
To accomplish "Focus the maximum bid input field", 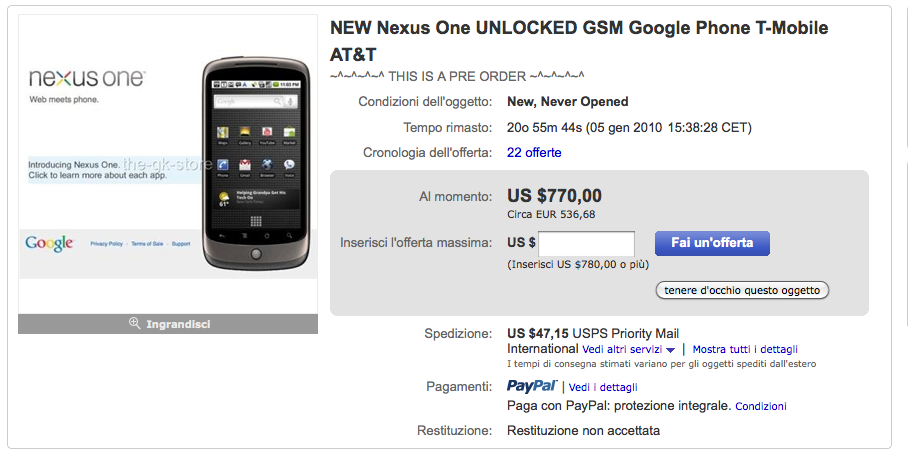I will pyautogui.click(x=587, y=243).
